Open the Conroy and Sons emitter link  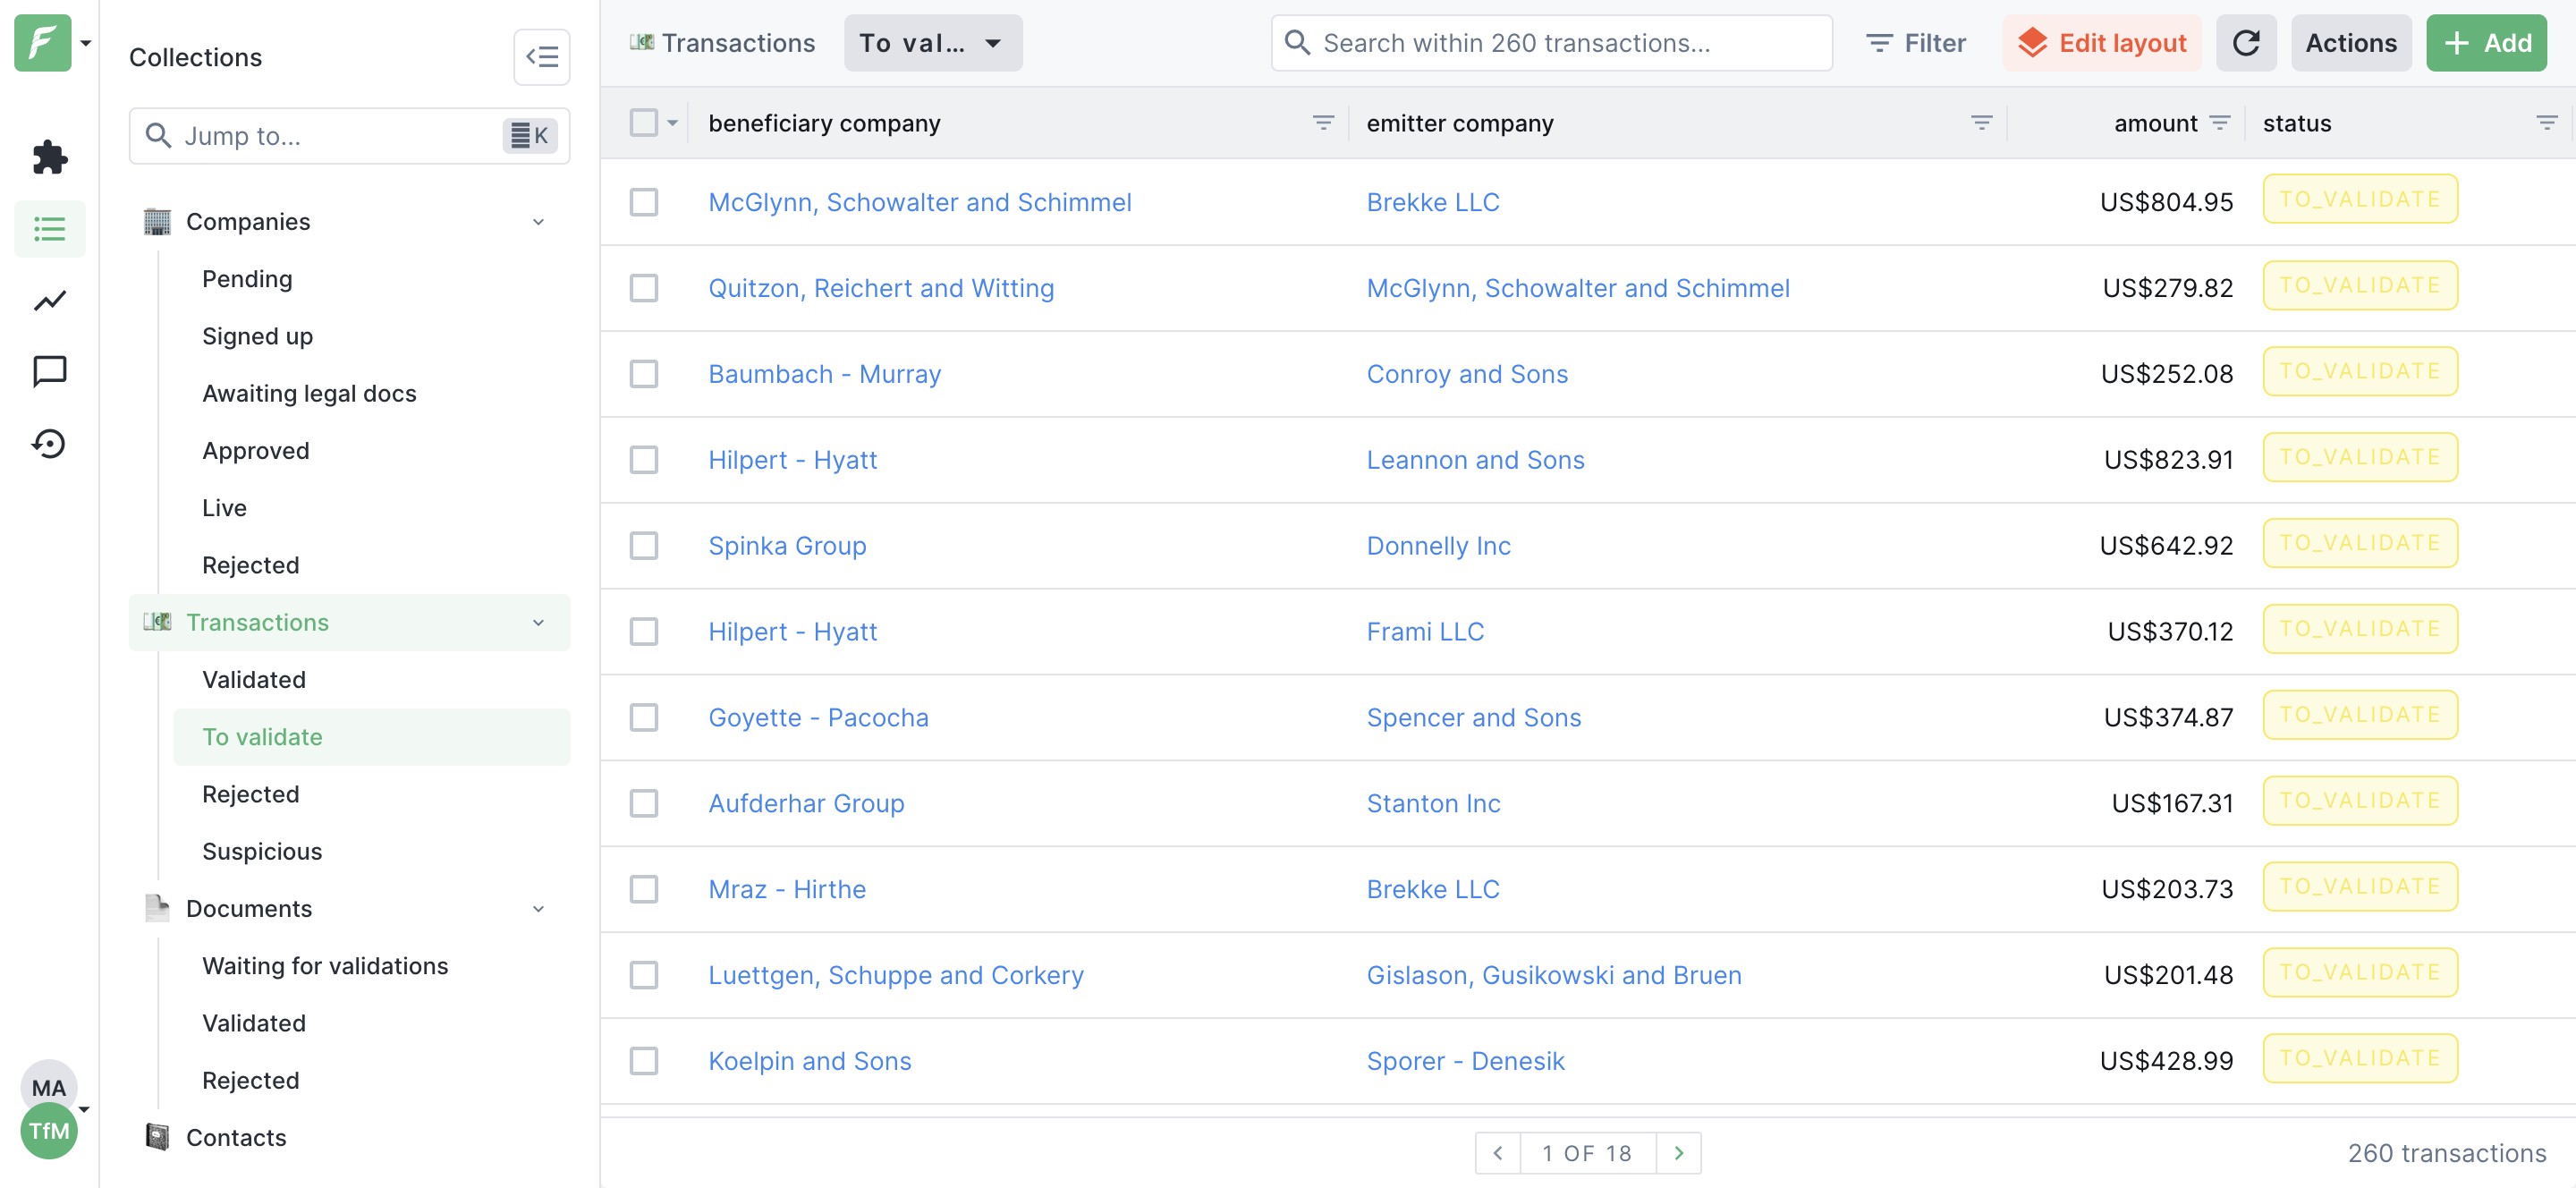(1467, 374)
